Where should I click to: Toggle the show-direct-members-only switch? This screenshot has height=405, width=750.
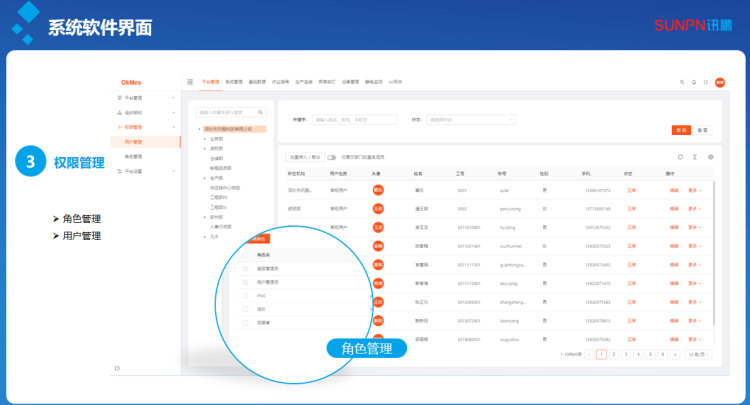(x=333, y=157)
